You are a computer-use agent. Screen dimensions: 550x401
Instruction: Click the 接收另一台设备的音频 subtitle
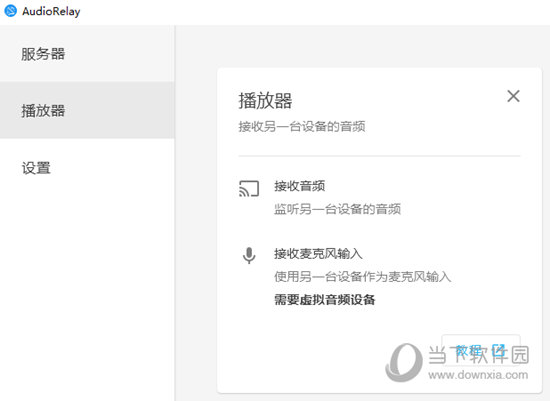pyautogui.click(x=302, y=126)
